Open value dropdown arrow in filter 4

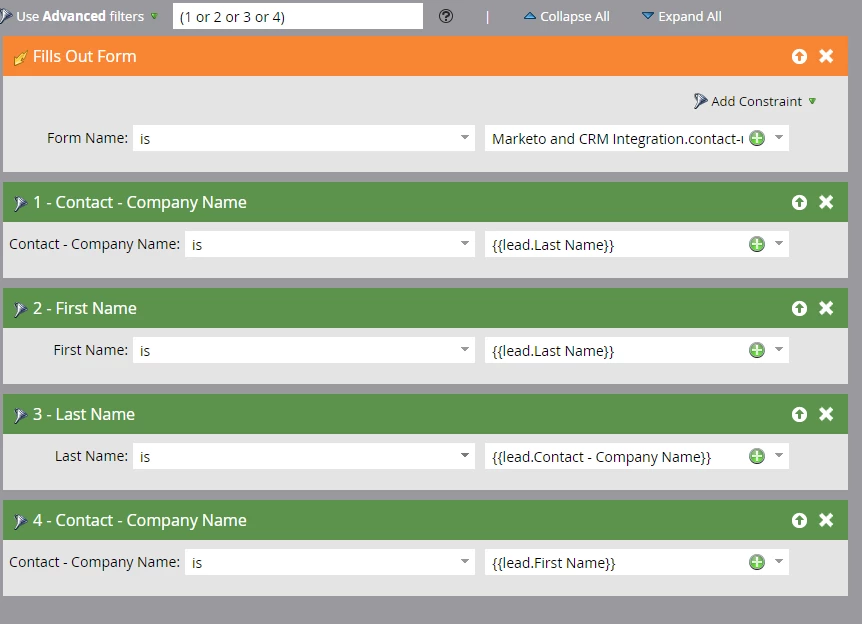[x=778, y=561]
